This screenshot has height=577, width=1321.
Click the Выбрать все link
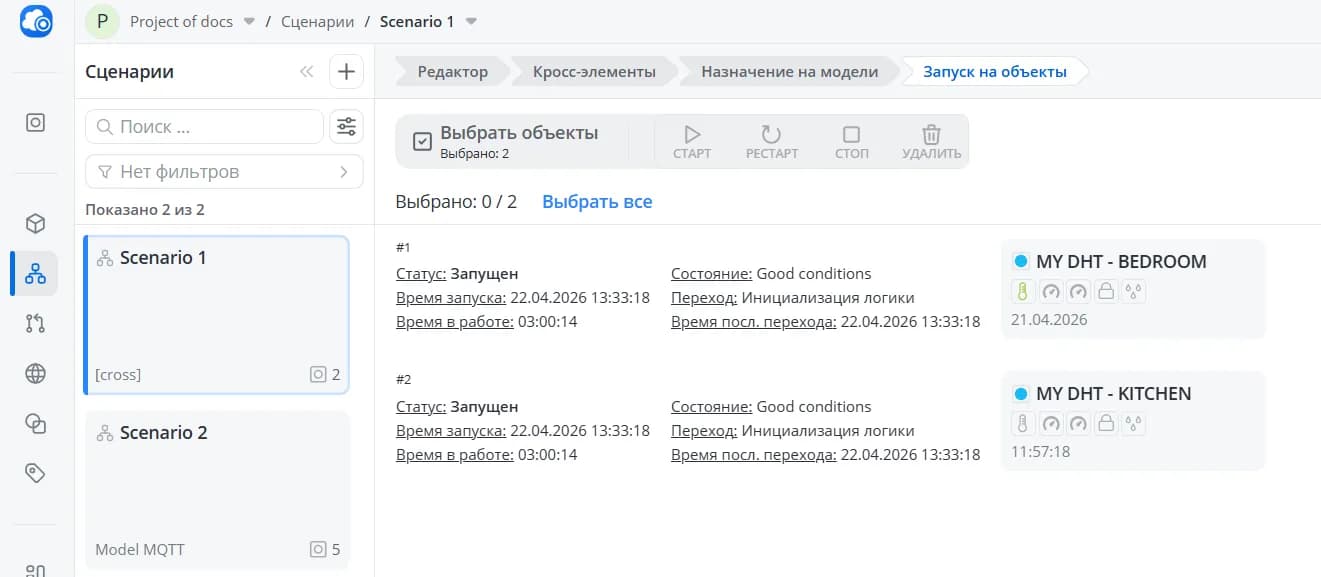597,202
